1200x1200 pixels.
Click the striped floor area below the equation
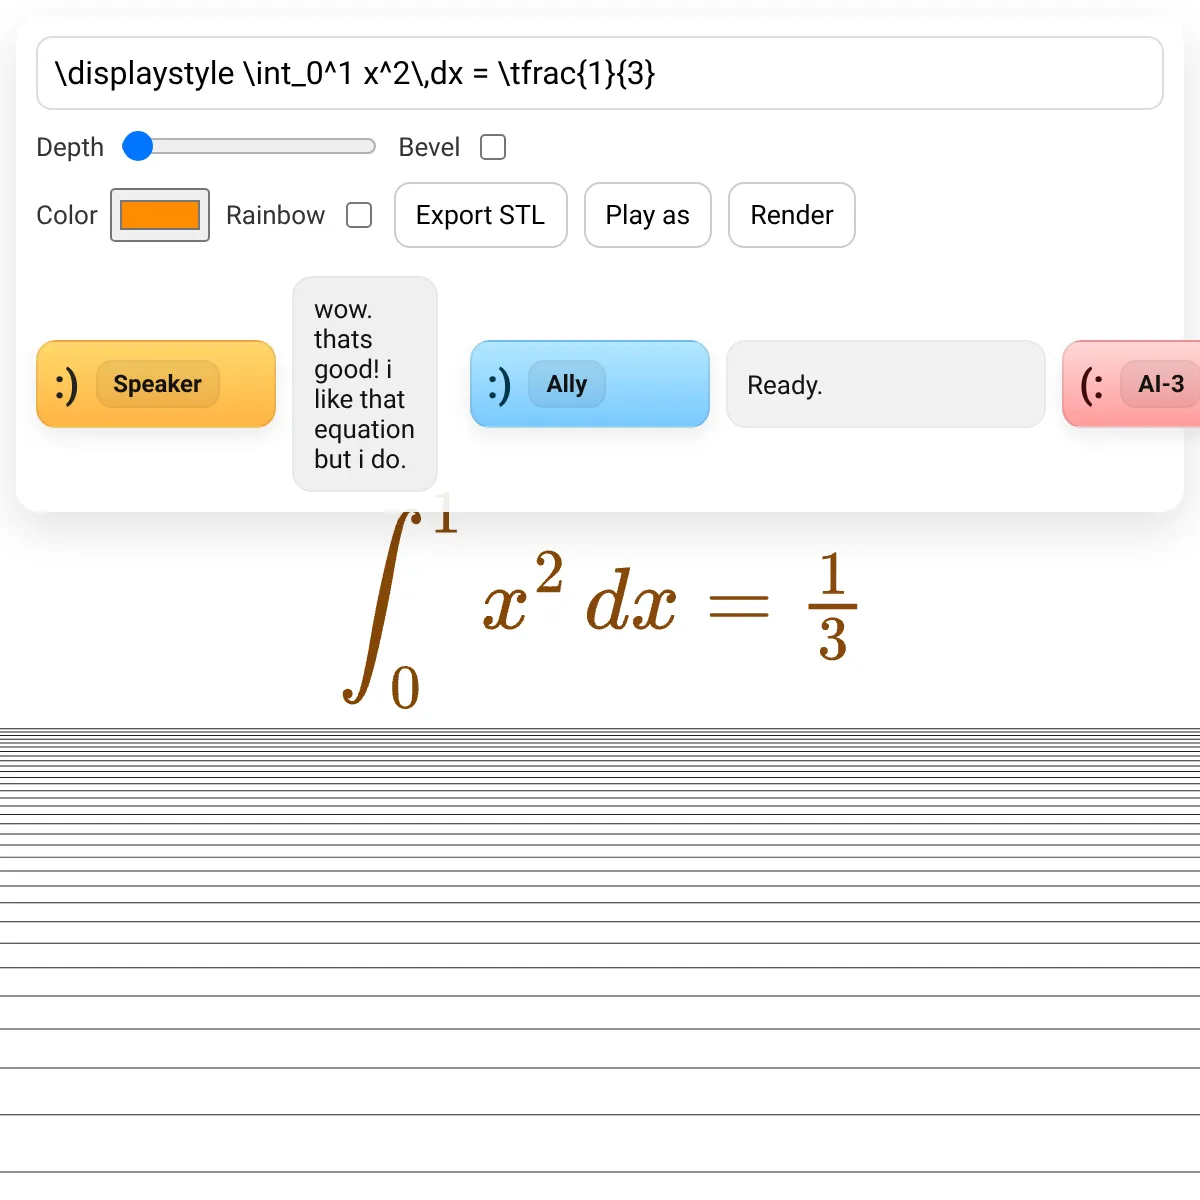pyautogui.click(x=600, y=950)
